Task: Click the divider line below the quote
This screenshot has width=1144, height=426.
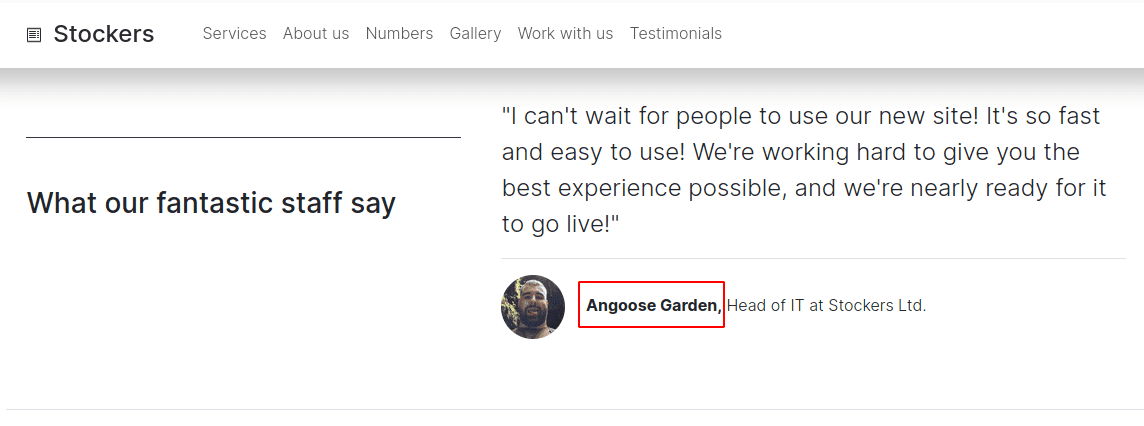Action: 813,258
